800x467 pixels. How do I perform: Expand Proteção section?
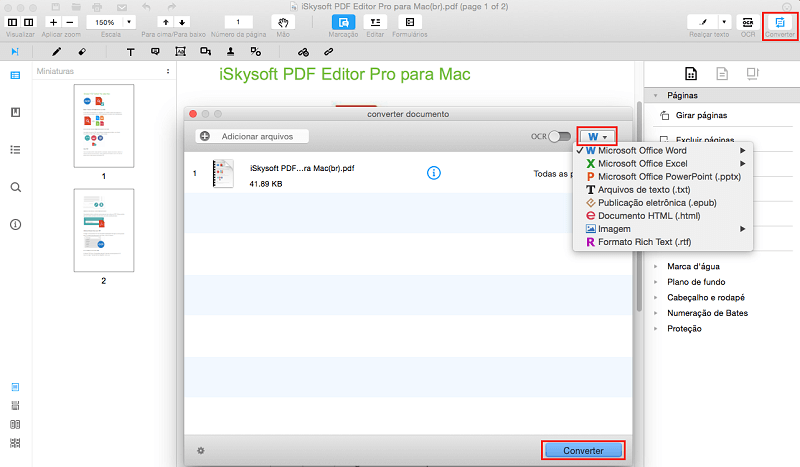pos(656,329)
